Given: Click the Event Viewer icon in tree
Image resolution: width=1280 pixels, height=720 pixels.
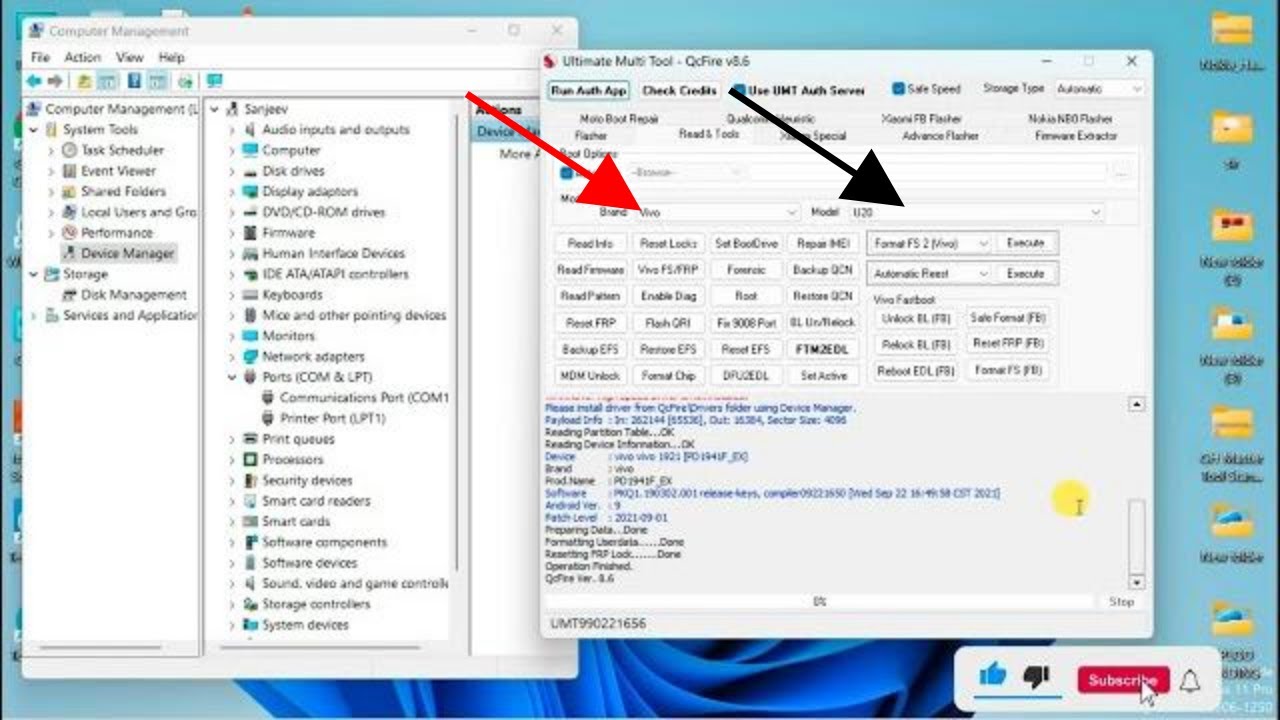Looking at the screenshot, I should coord(69,171).
